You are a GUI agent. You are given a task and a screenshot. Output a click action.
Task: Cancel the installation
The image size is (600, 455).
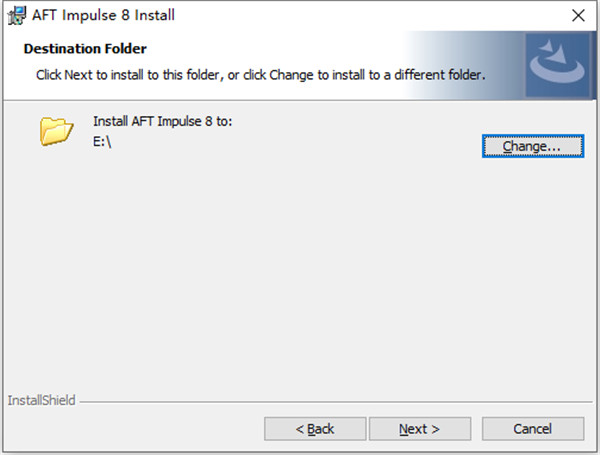(x=532, y=429)
